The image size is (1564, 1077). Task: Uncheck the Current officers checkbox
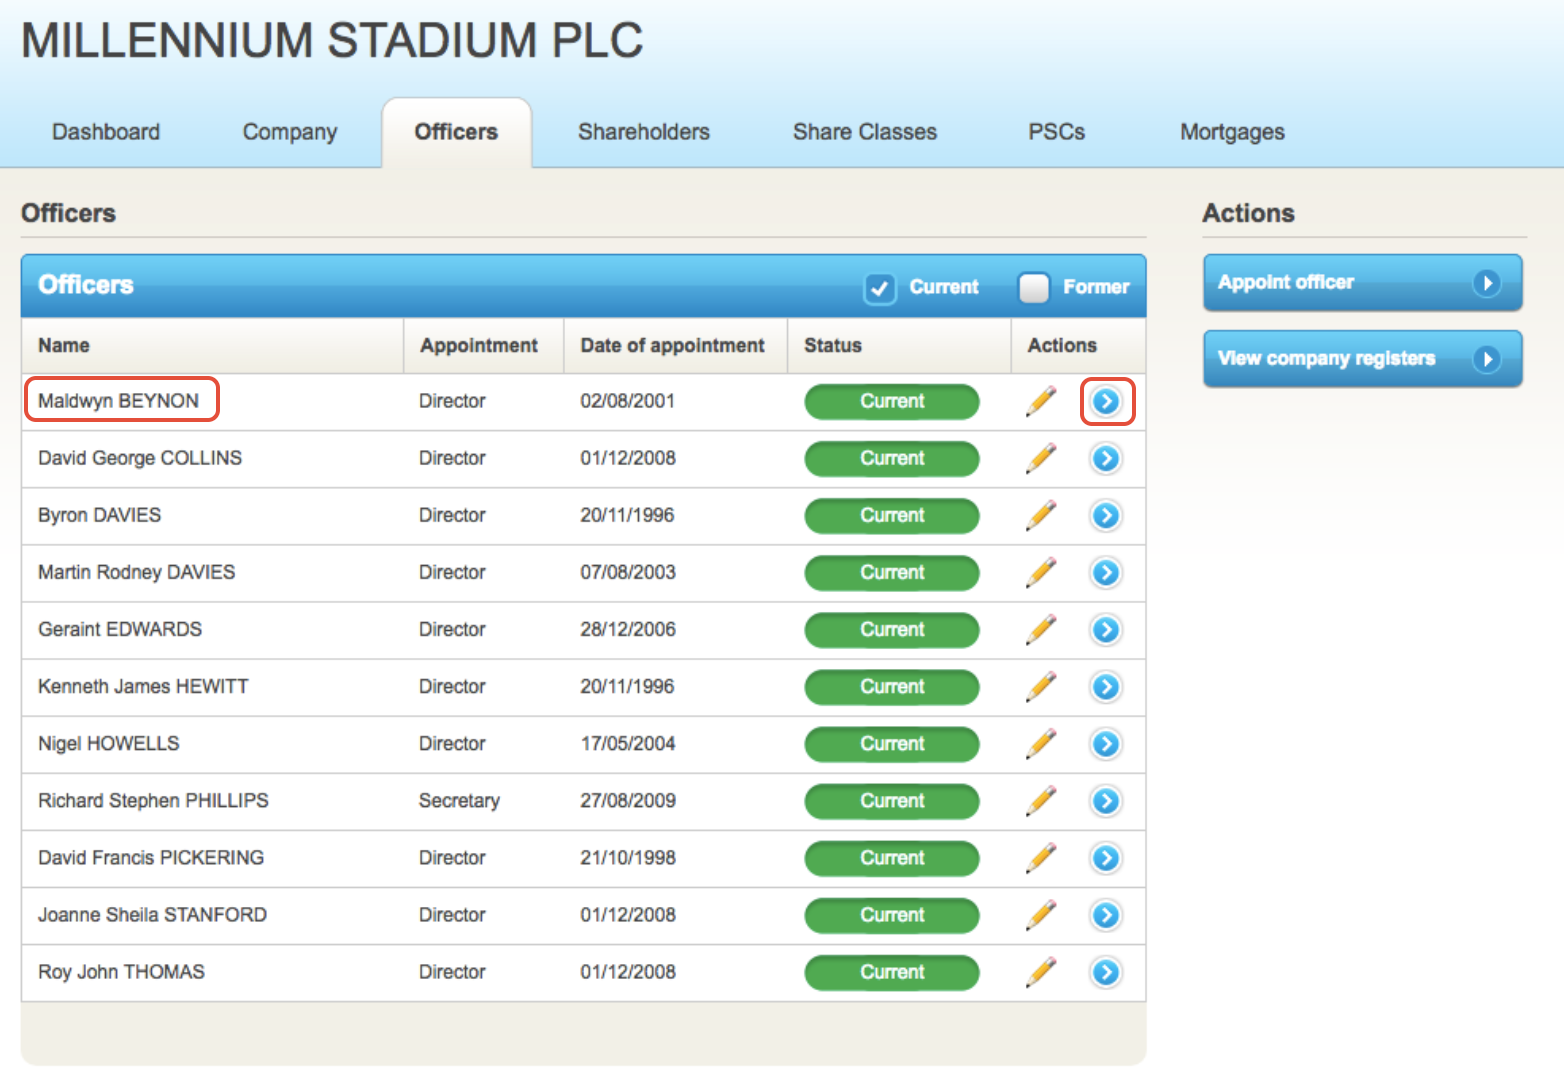pos(879,288)
